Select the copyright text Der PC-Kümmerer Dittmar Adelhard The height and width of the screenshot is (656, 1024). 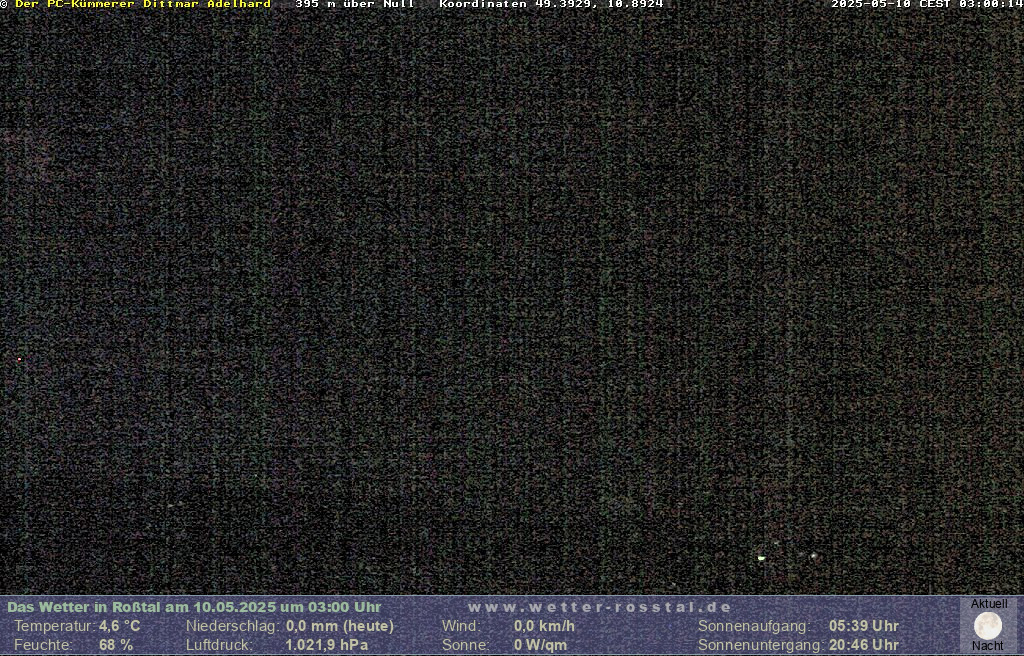coord(142,4)
